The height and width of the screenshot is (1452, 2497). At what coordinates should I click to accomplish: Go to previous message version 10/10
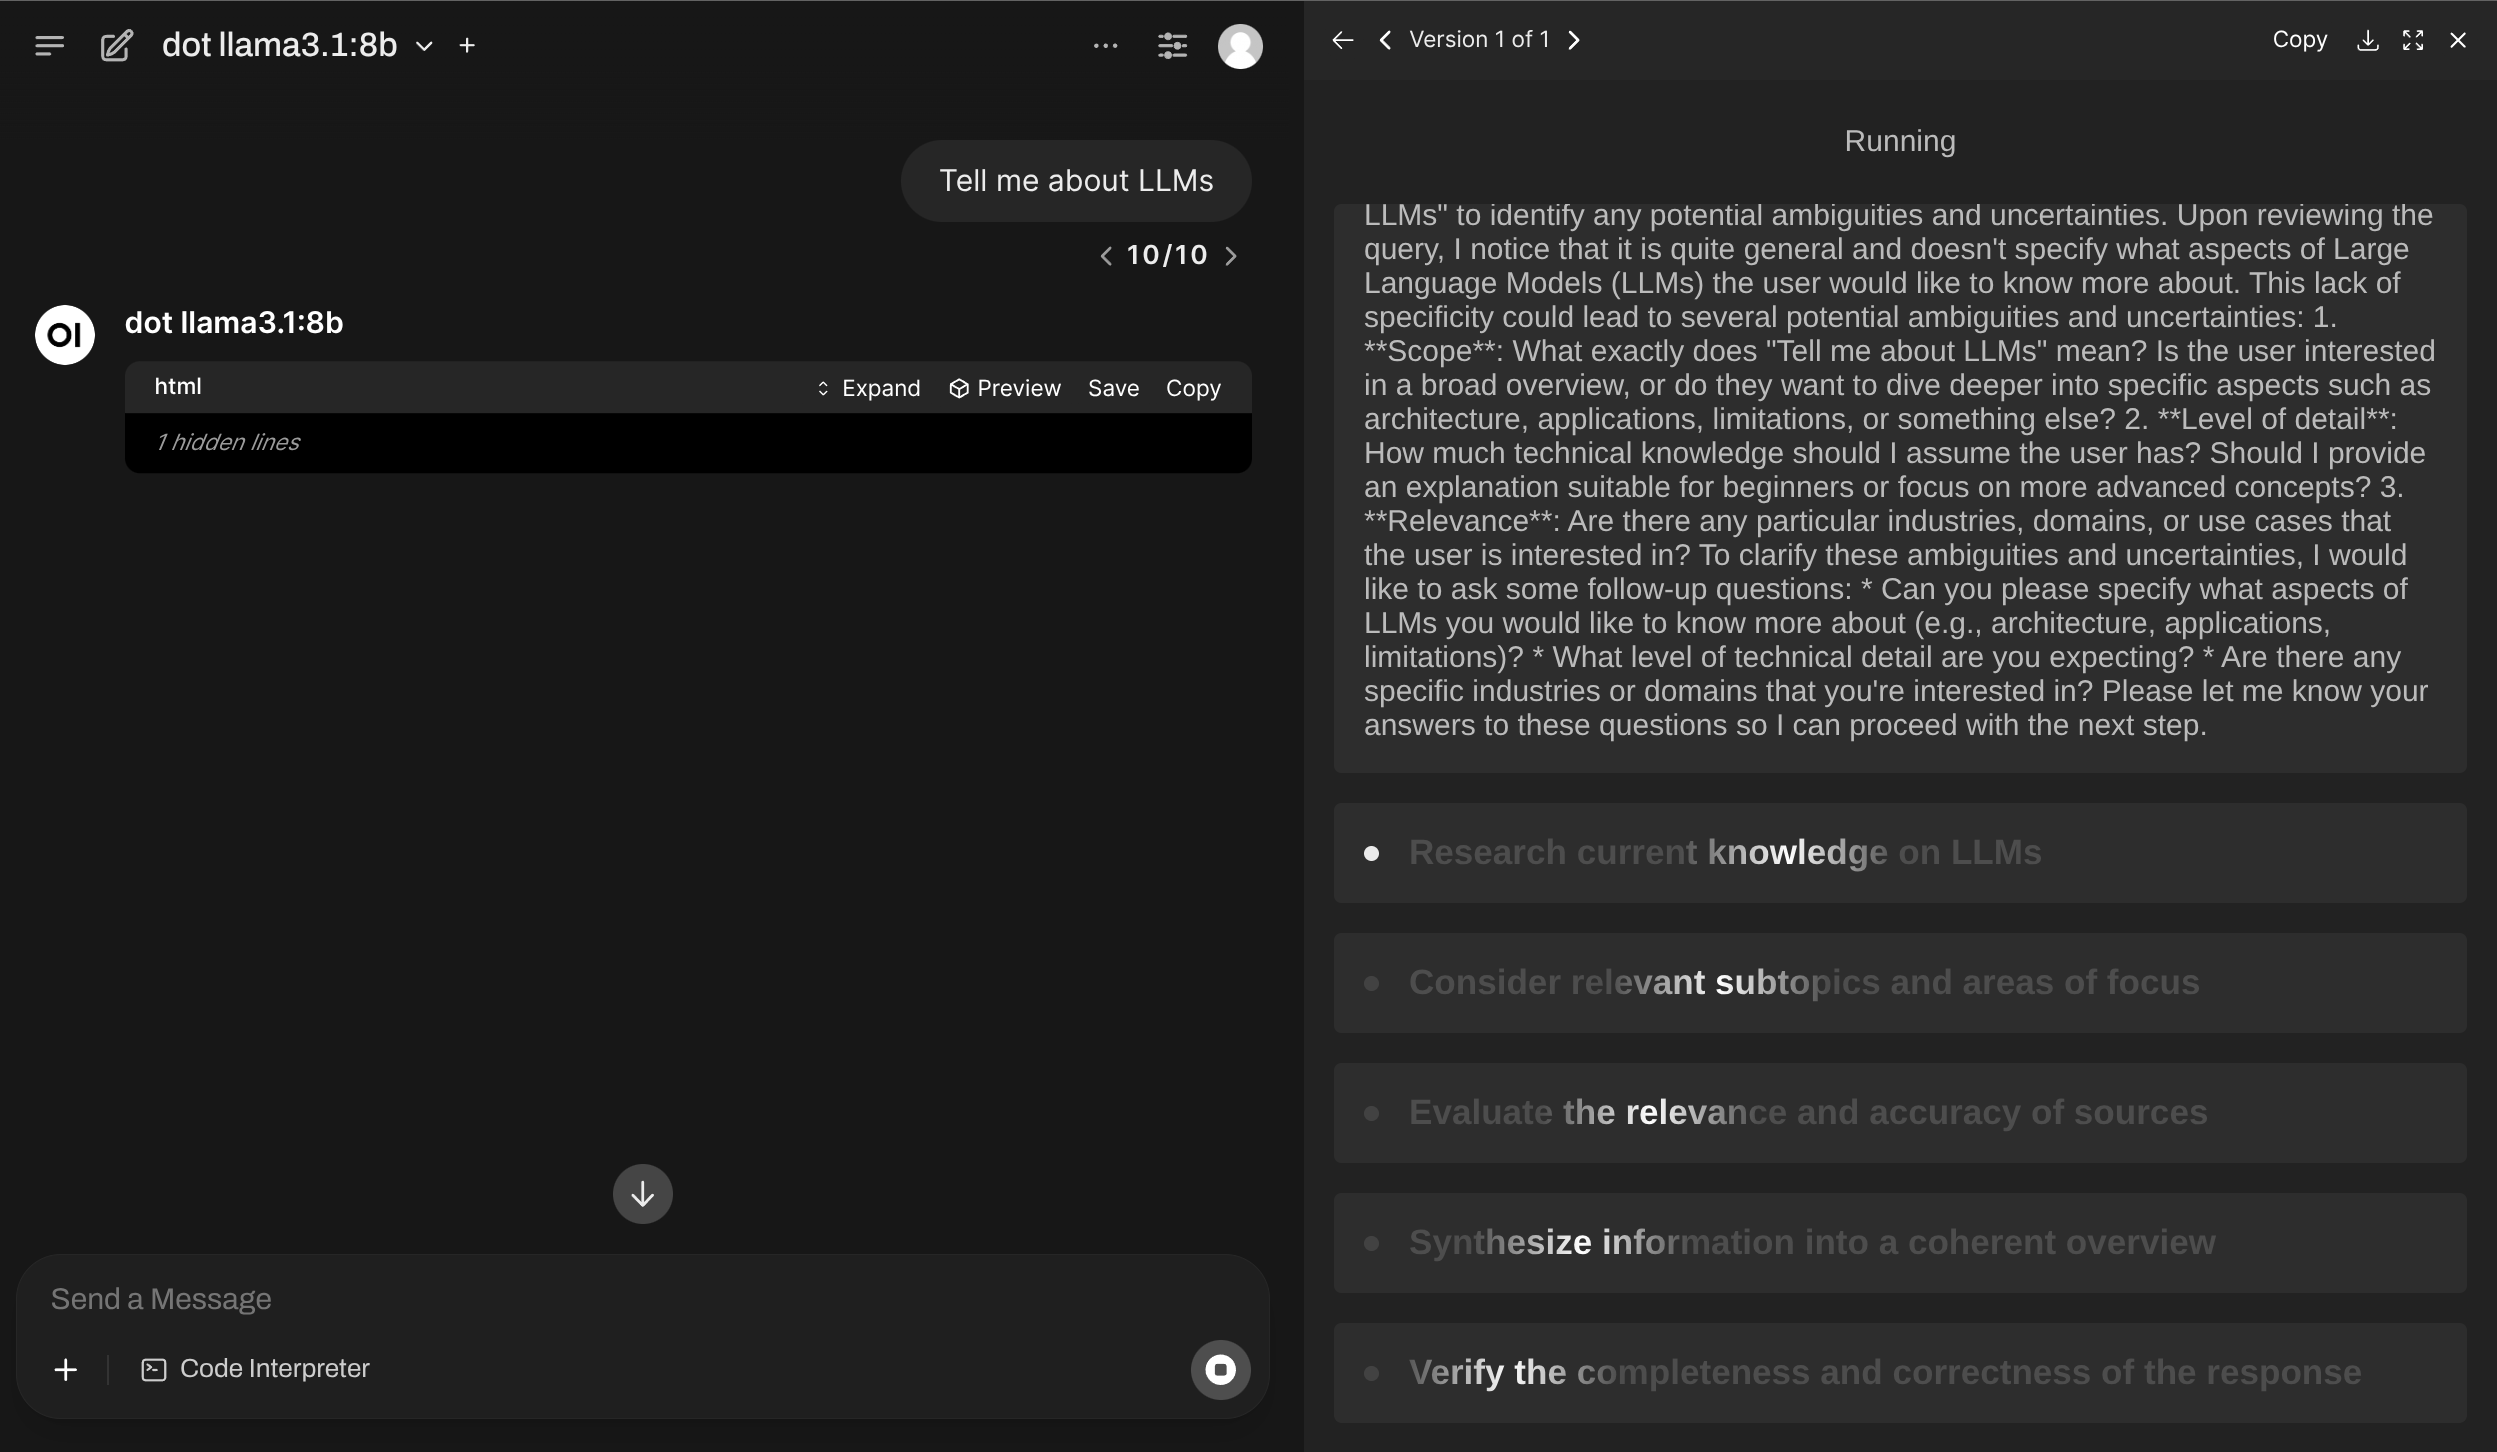[x=1106, y=256]
